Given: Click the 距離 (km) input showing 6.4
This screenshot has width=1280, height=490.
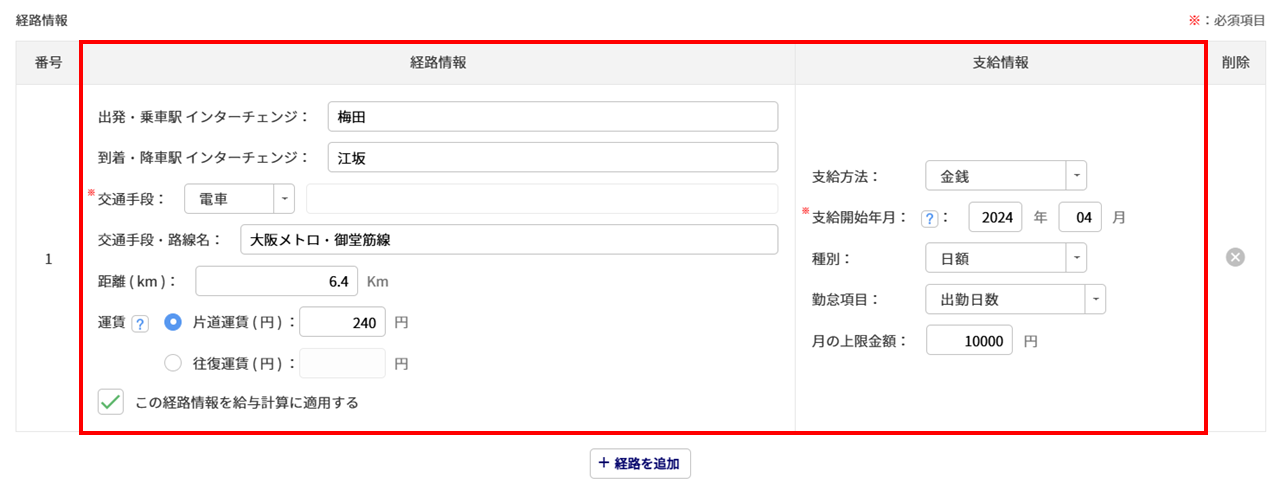Looking at the screenshot, I should [276, 281].
